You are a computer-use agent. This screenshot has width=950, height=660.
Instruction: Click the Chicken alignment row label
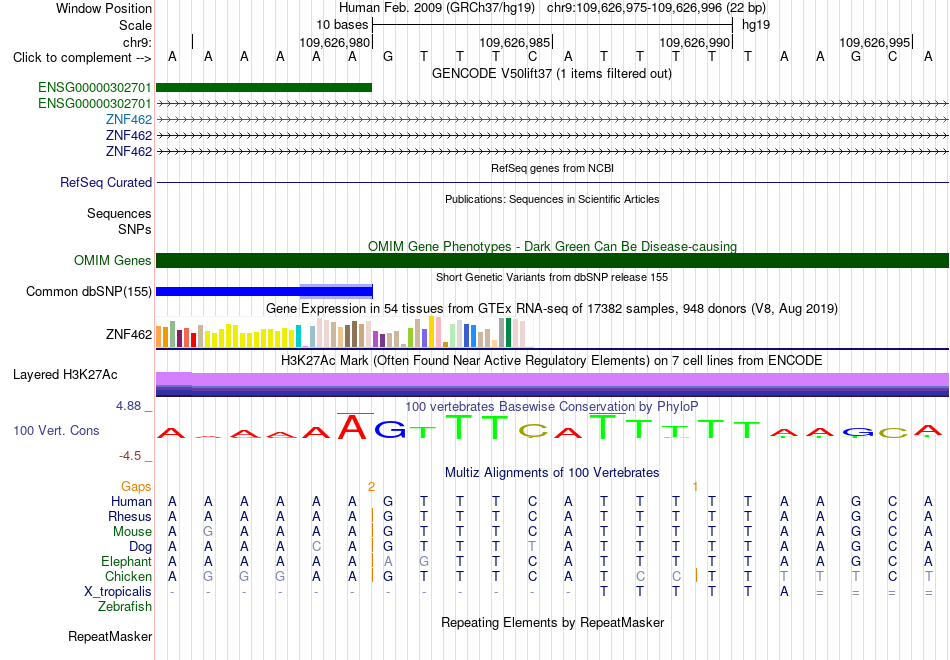pos(128,576)
